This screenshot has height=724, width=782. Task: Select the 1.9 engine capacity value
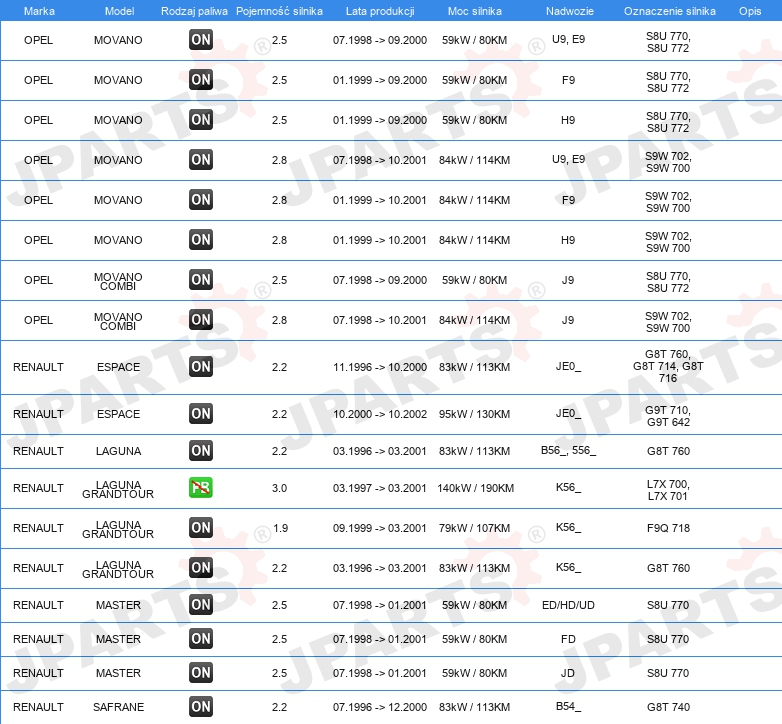pyautogui.click(x=280, y=528)
